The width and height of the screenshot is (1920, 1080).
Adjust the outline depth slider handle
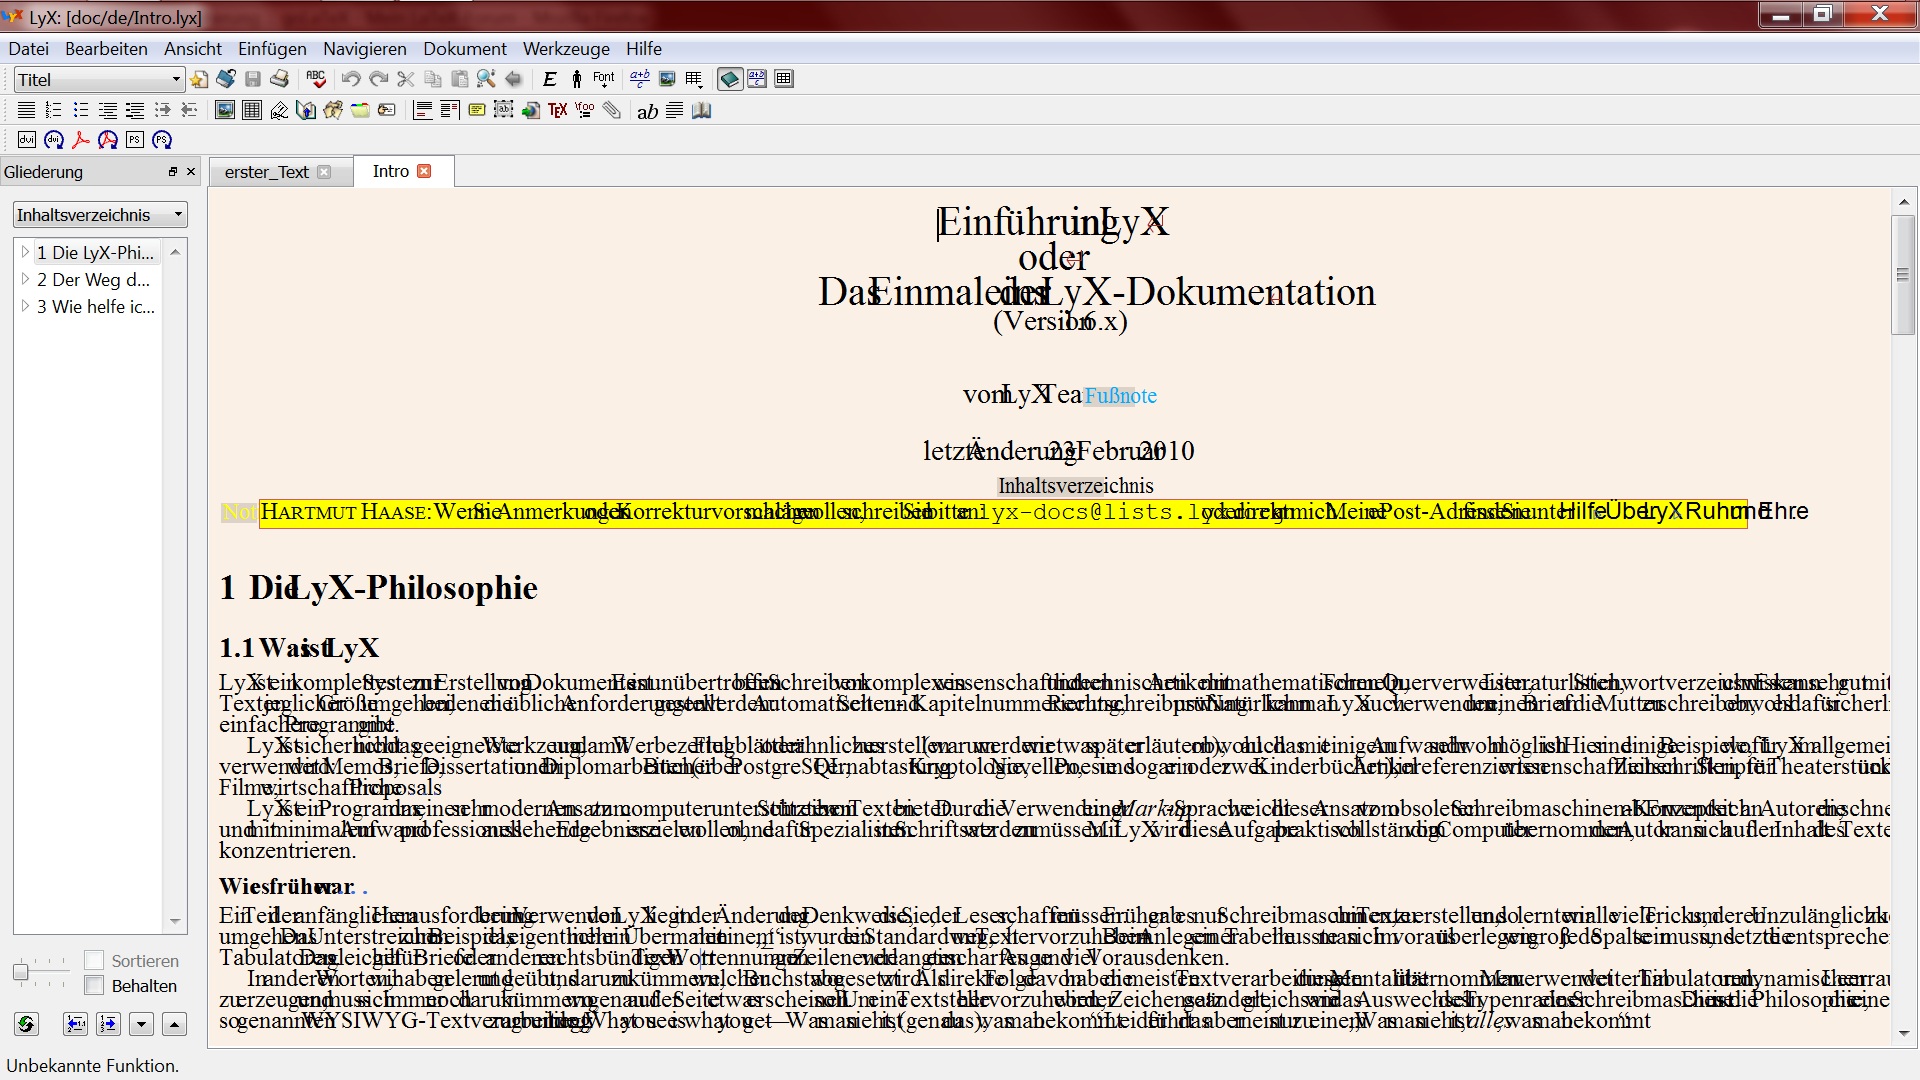tap(21, 972)
